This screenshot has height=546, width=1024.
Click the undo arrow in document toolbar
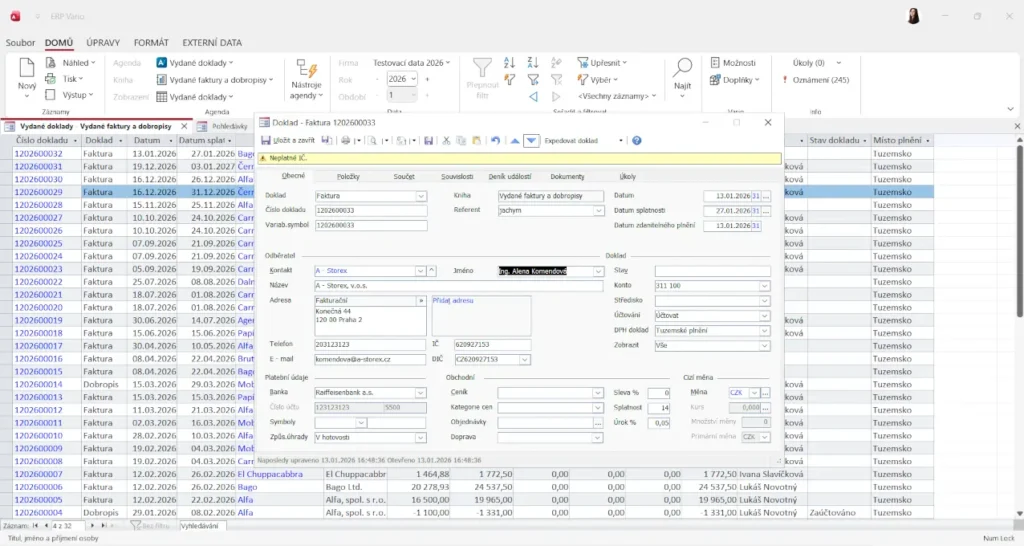(495, 141)
